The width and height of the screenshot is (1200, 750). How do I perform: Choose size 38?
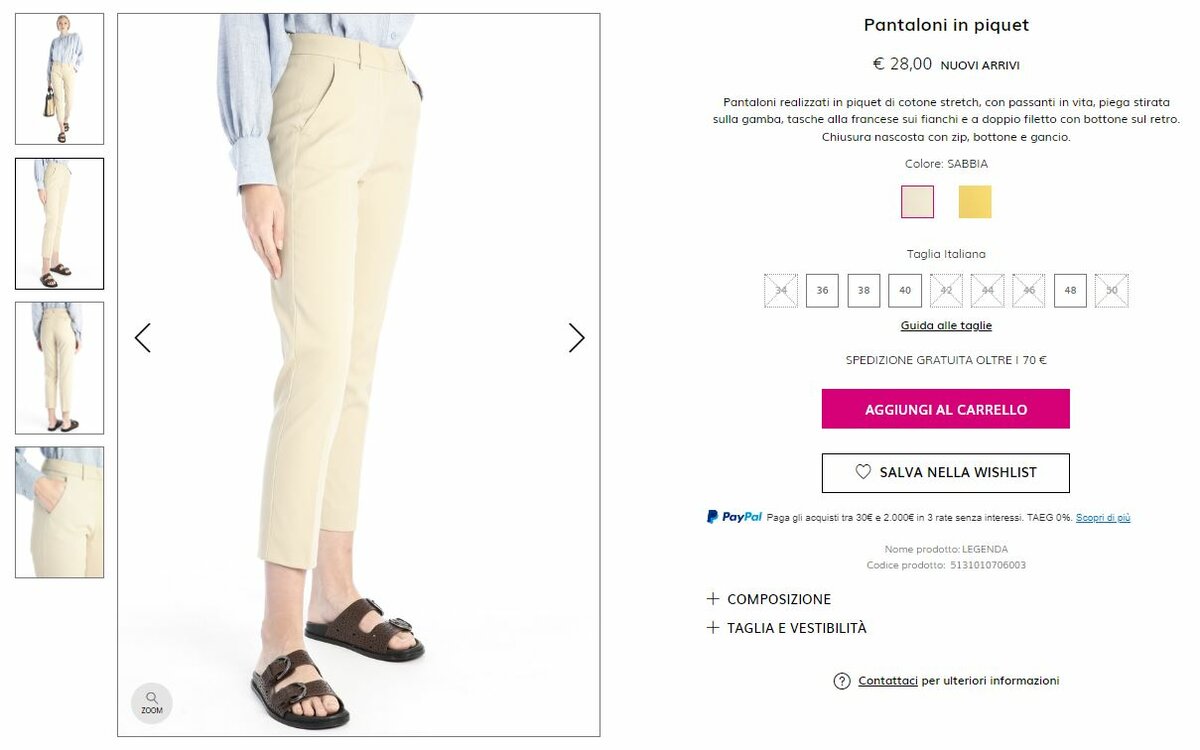coord(864,290)
